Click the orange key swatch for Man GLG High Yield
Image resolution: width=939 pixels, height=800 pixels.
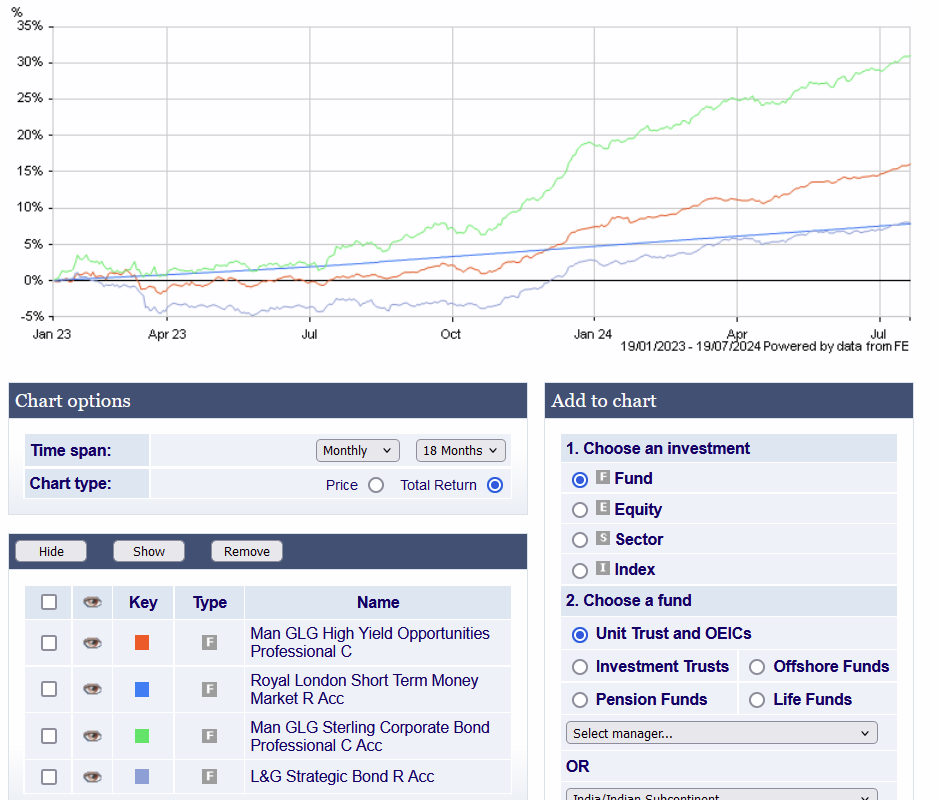pos(142,642)
